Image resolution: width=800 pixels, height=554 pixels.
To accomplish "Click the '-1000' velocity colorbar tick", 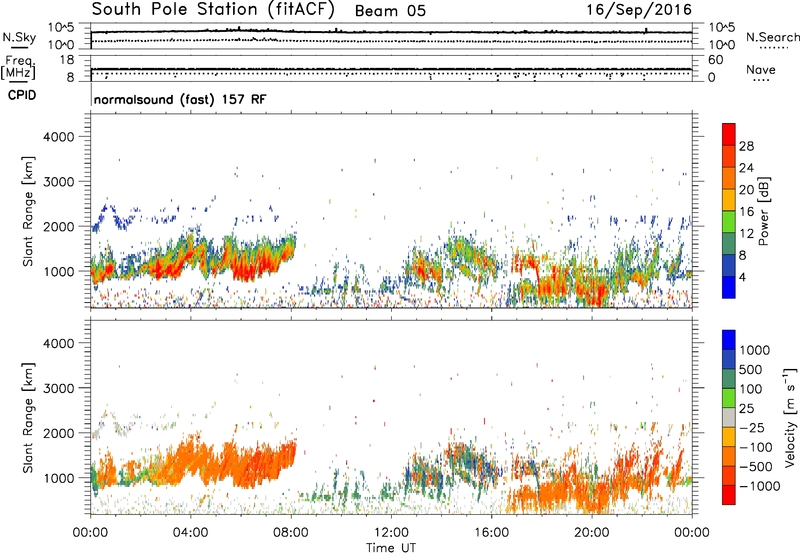I will click(x=760, y=486).
